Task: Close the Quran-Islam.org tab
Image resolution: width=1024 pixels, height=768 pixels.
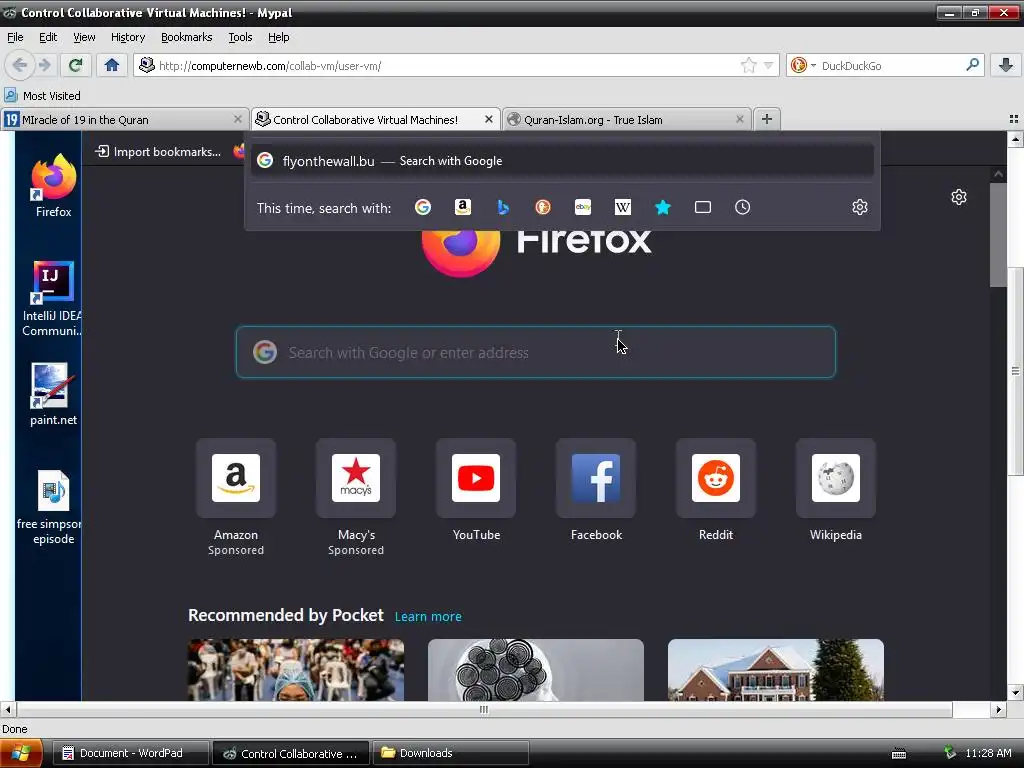Action: (x=739, y=119)
